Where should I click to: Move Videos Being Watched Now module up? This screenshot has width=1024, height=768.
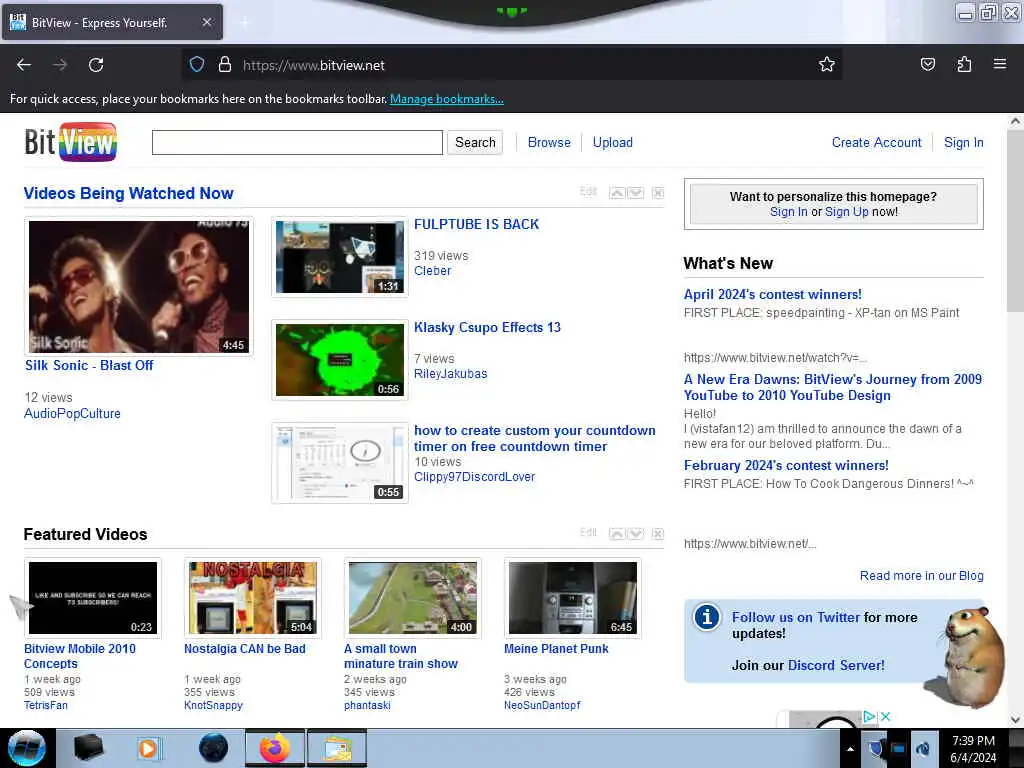(616, 193)
